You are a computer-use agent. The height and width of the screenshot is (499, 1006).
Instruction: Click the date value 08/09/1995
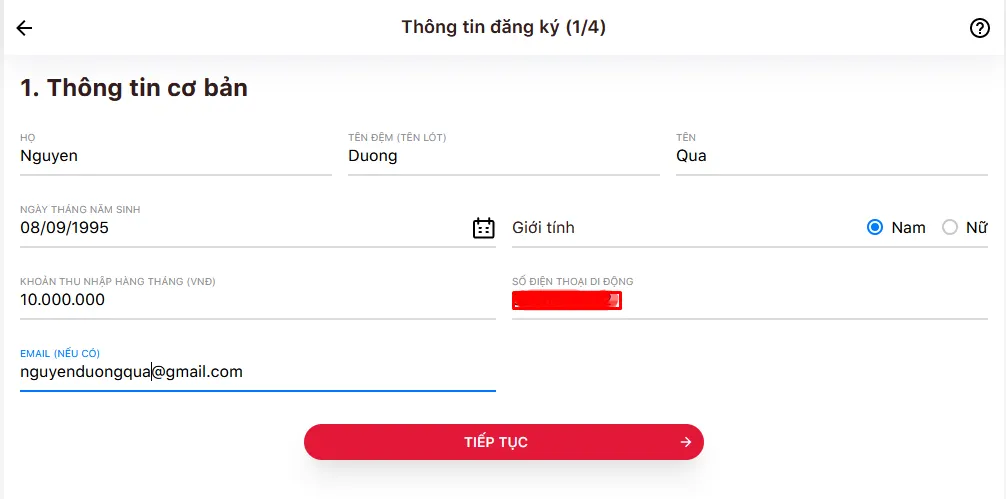pyautogui.click(x=65, y=228)
